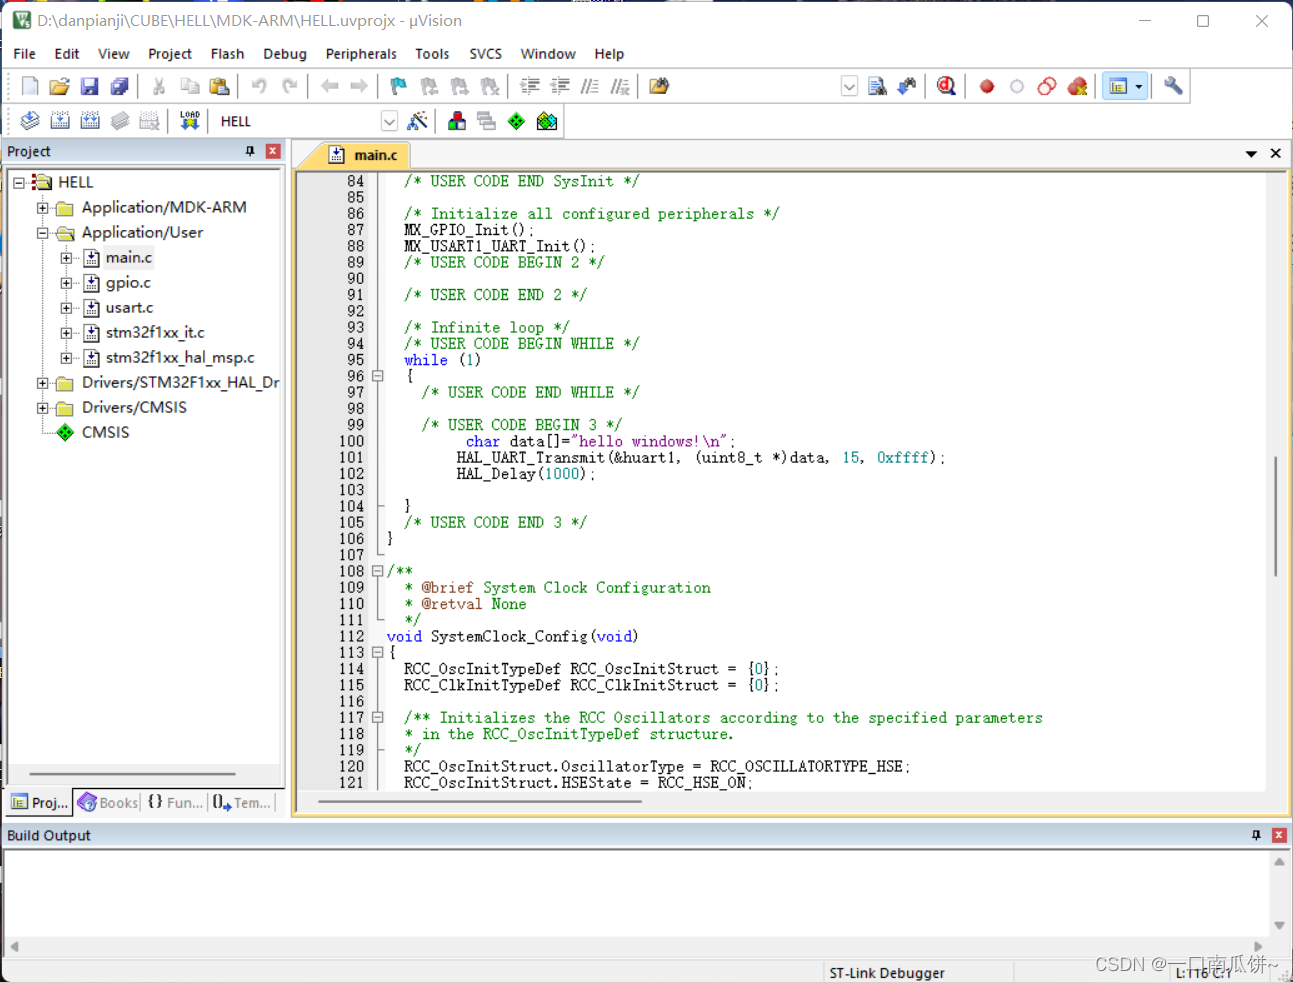The height and width of the screenshot is (983, 1293).
Task: Open a file using the Open folder icon
Action: pos(60,86)
